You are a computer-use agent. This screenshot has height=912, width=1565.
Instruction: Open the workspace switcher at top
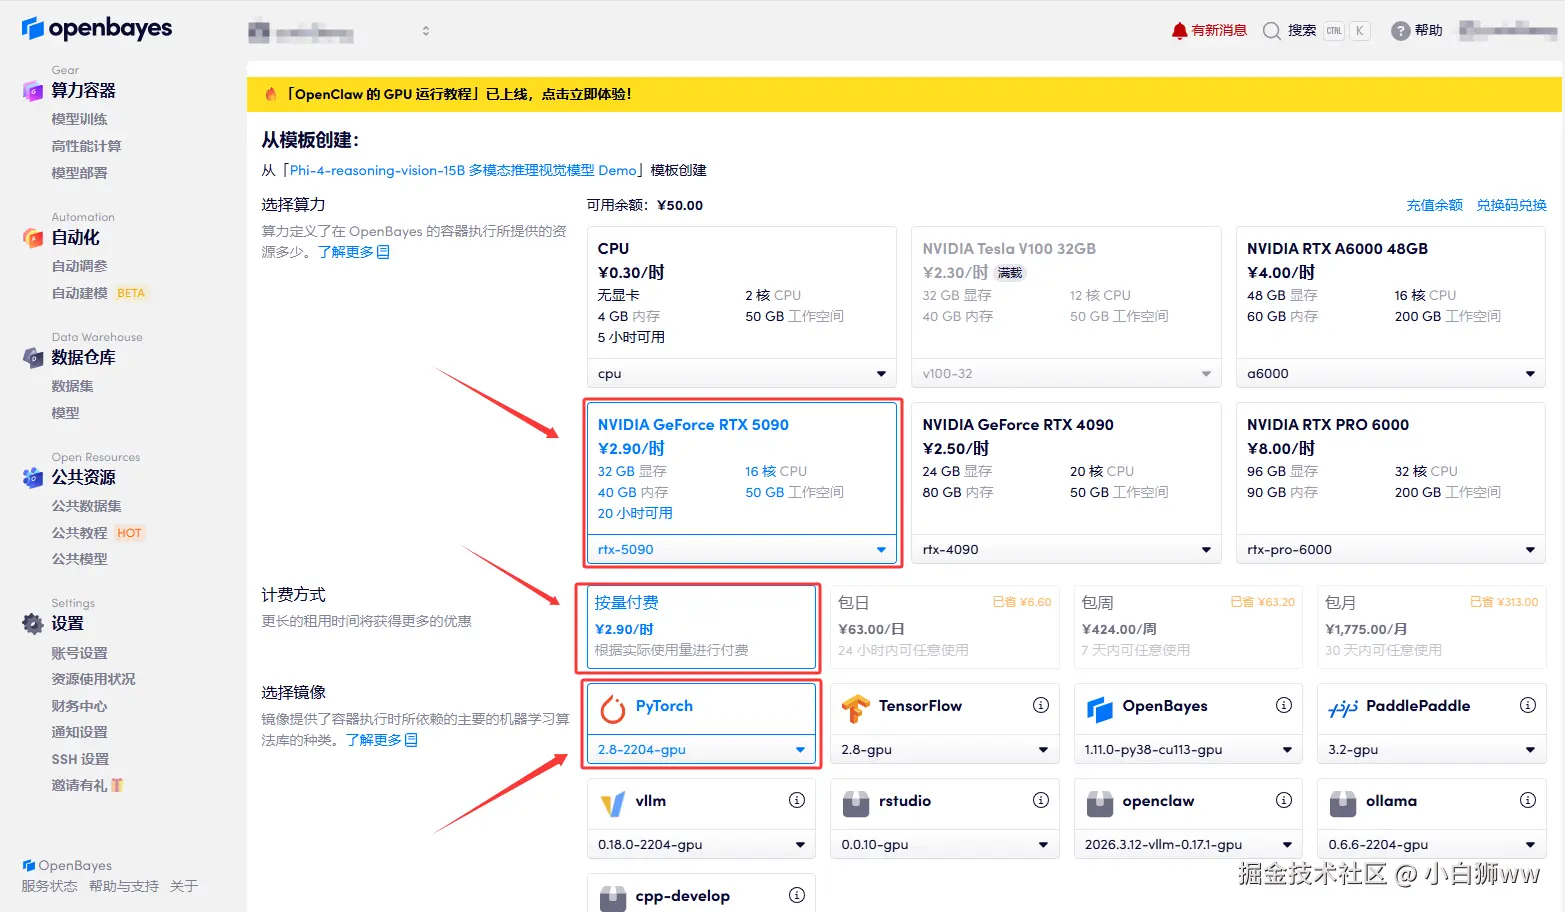340,31
